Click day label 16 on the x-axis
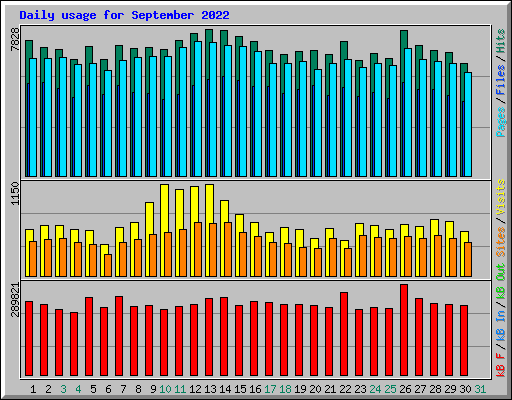Viewport: 512px width, 400px height. coord(255,389)
